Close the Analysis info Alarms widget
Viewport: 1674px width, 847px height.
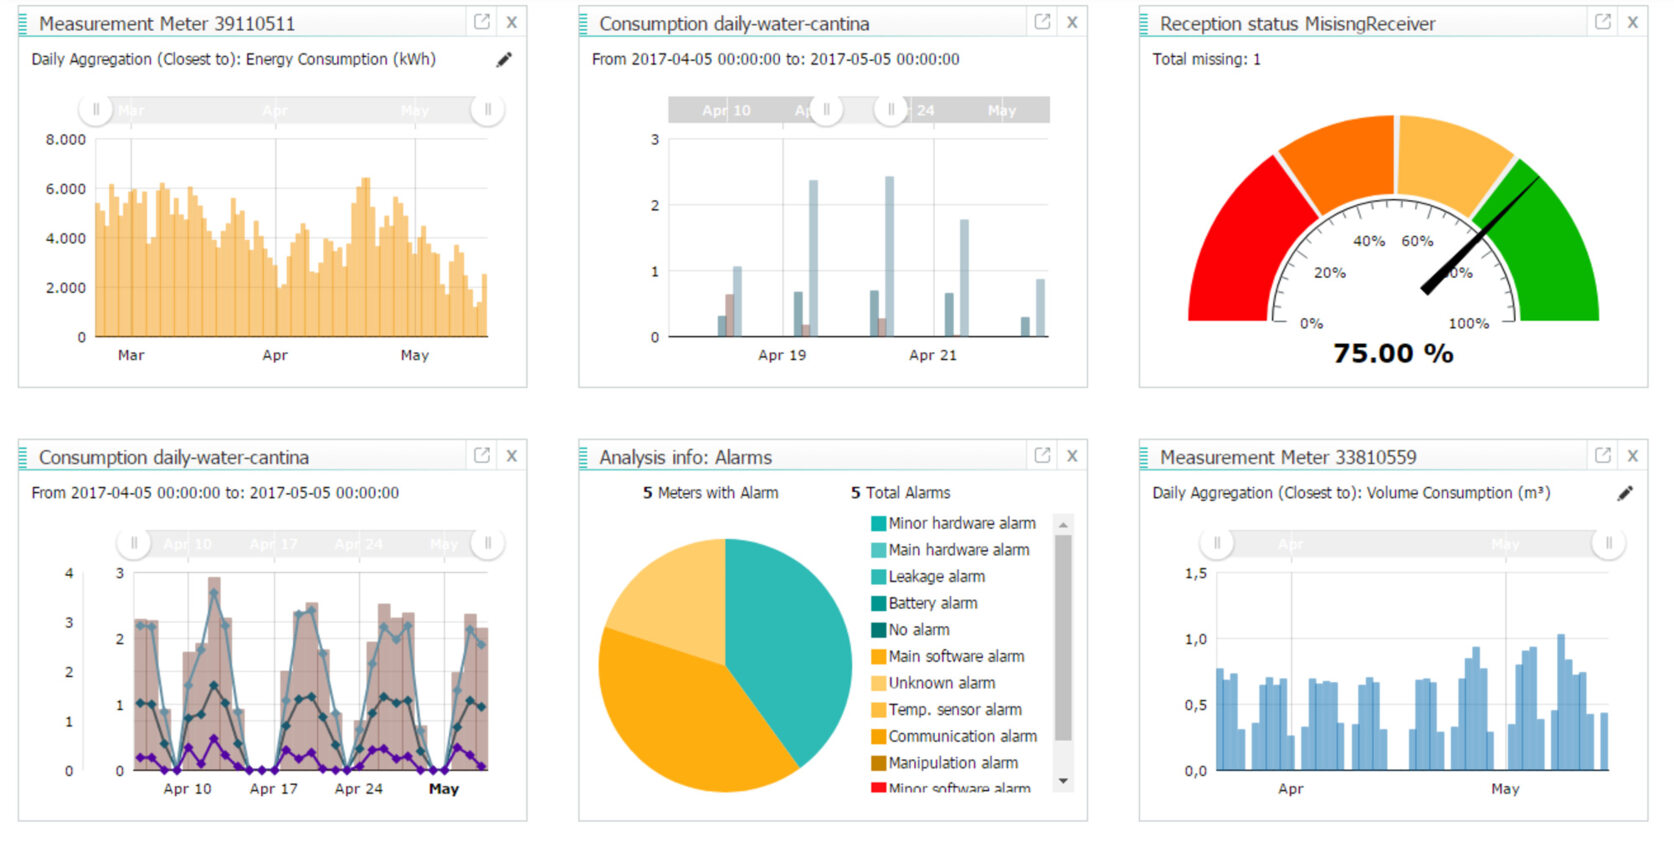click(x=1072, y=456)
